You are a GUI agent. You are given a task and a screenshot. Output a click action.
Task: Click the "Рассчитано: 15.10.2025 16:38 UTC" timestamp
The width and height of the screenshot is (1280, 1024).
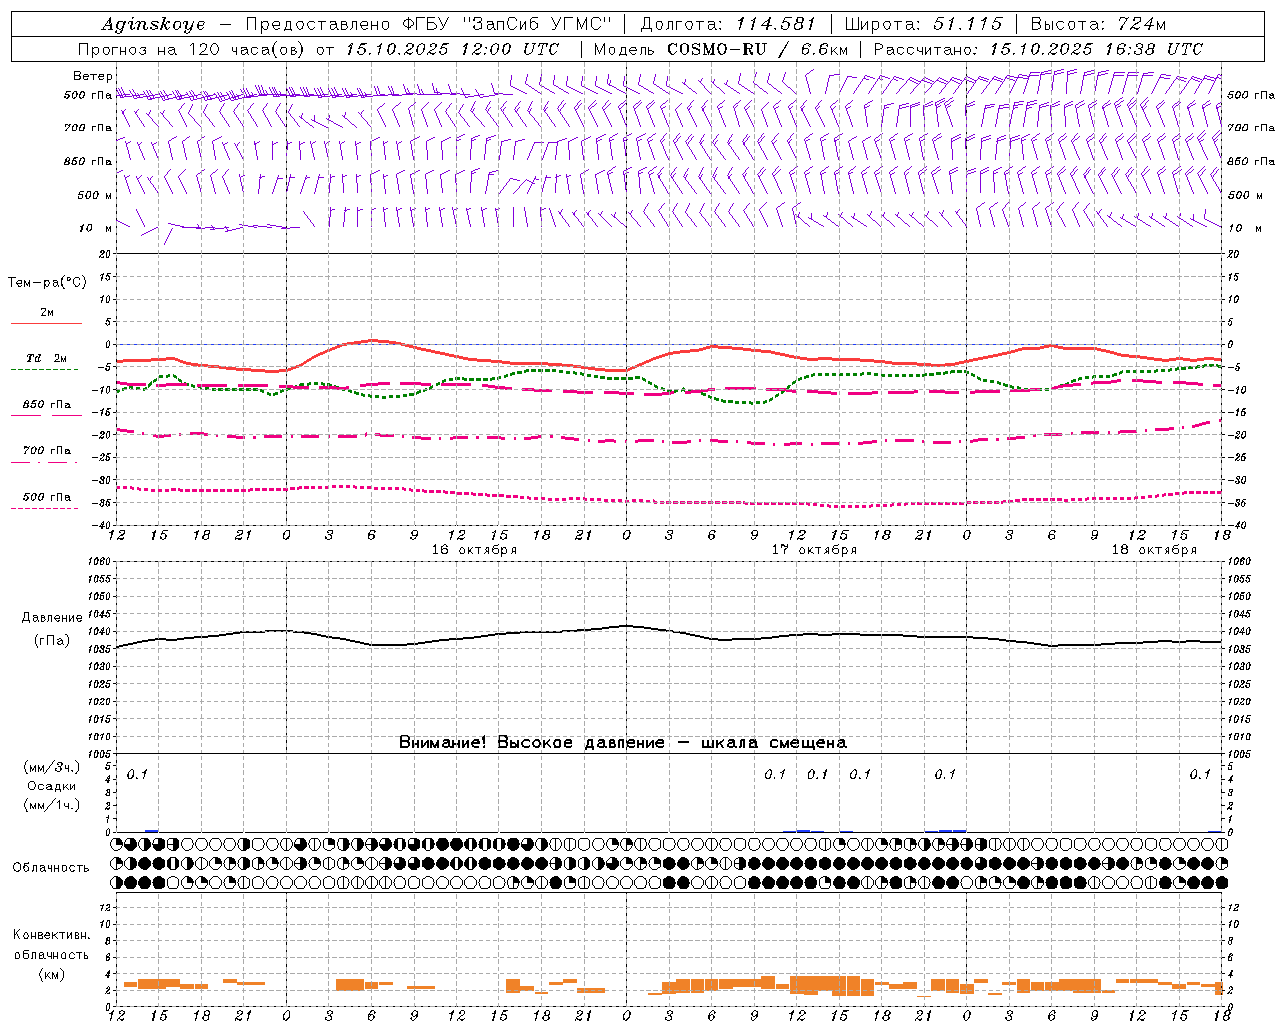point(1038,49)
